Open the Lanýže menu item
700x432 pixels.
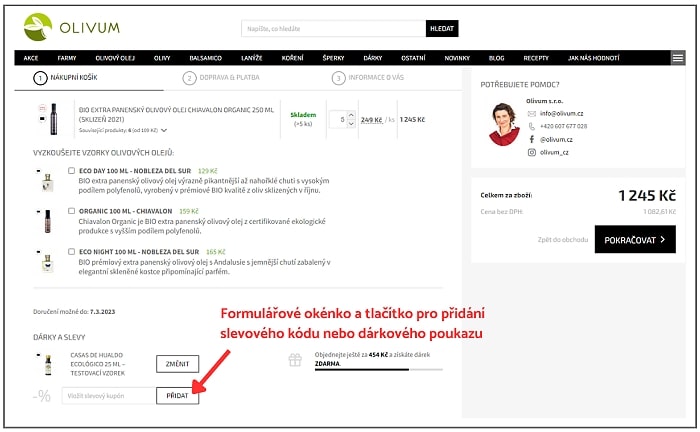[252, 58]
